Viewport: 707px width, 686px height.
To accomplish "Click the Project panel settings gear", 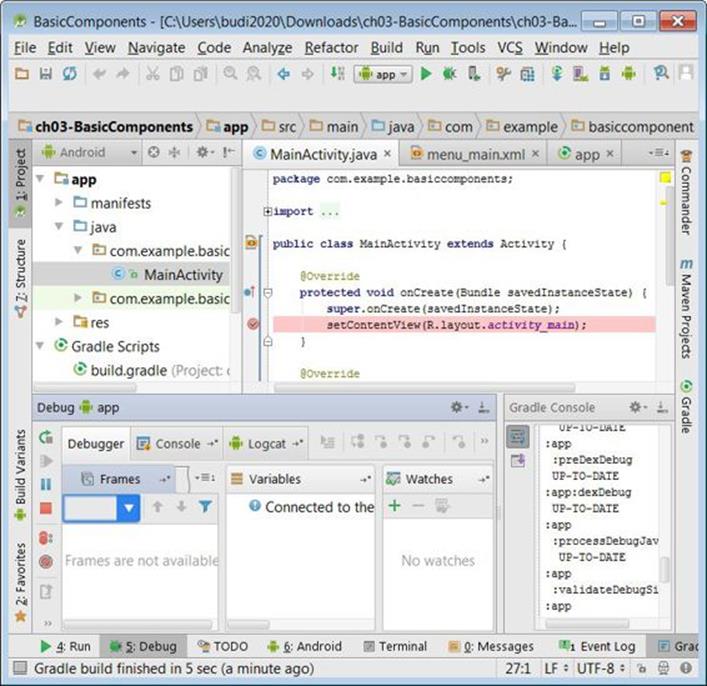I will pyautogui.click(x=204, y=152).
